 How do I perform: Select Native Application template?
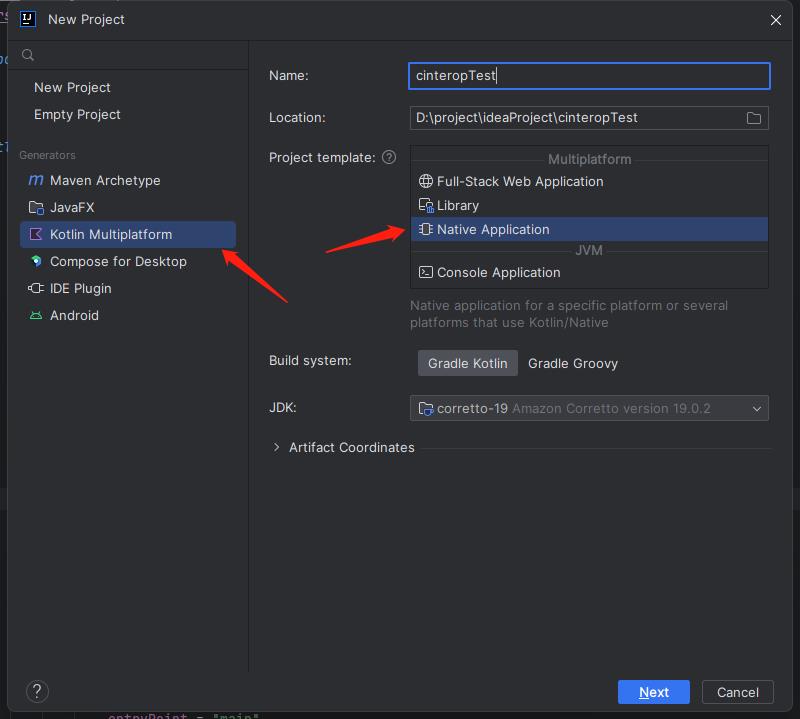pos(589,229)
